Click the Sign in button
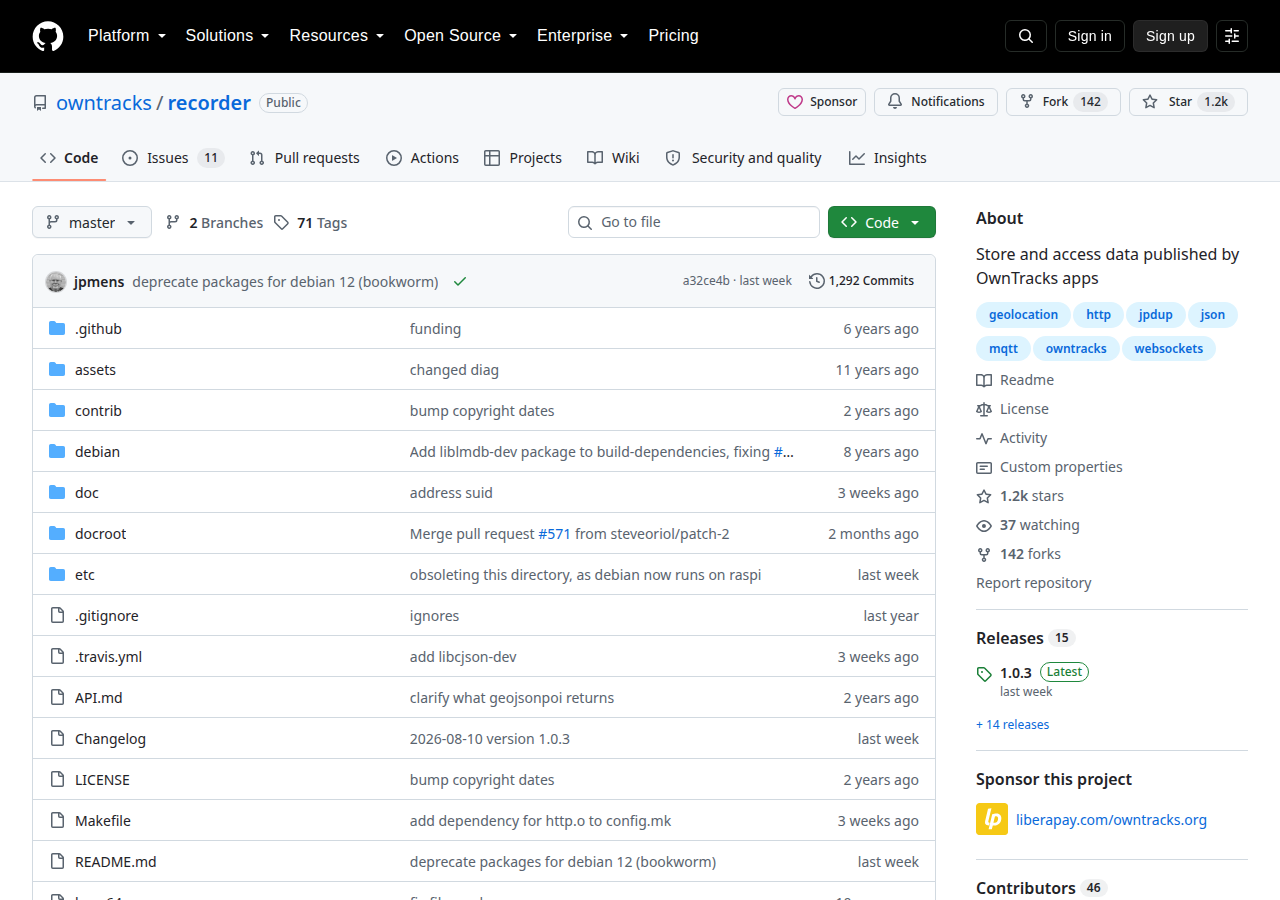 click(x=1089, y=36)
